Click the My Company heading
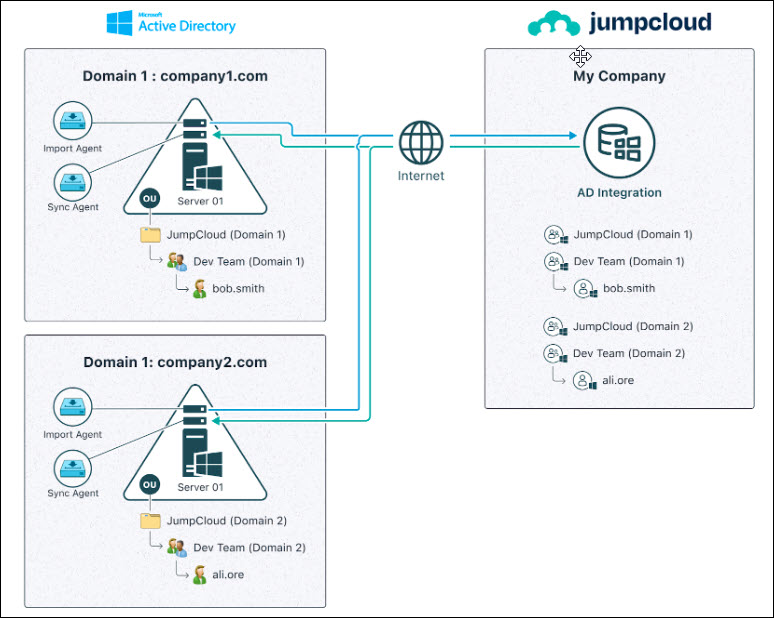This screenshot has height=618, width=774. click(619, 76)
